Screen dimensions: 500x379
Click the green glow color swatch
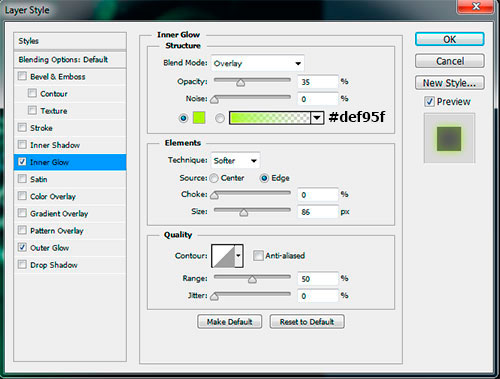199,118
